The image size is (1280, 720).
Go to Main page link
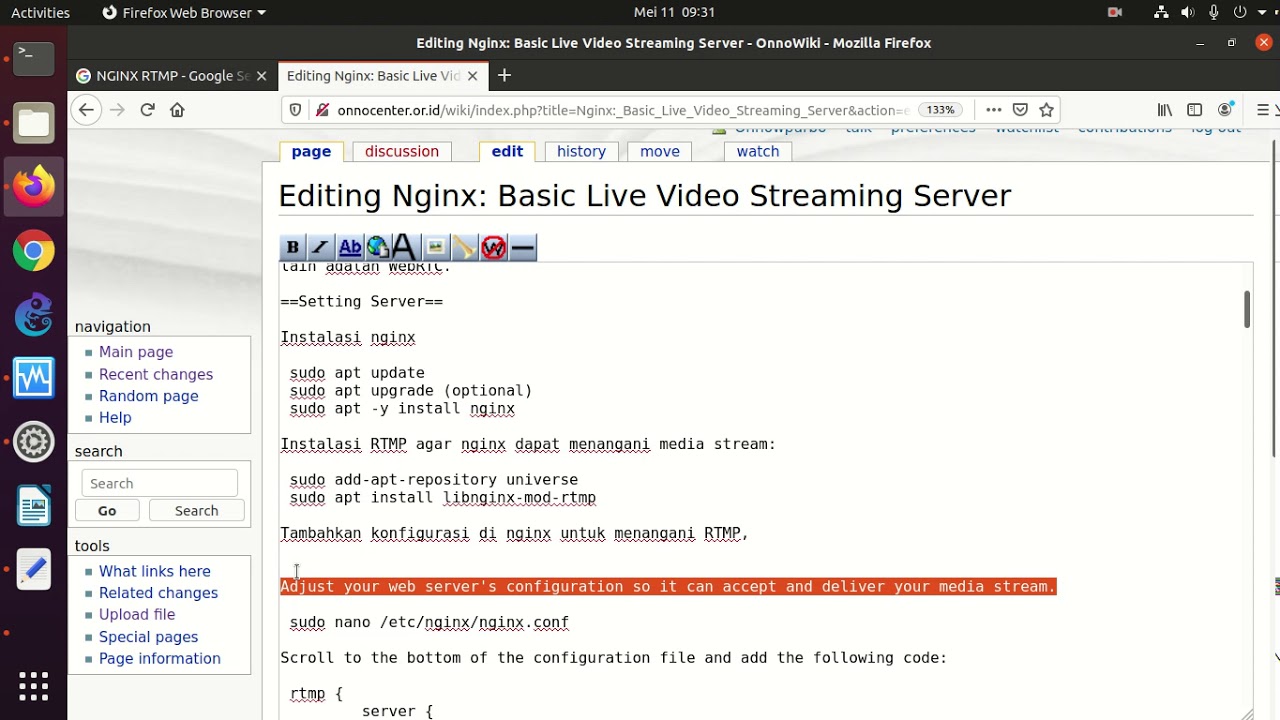(x=136, y=352)
